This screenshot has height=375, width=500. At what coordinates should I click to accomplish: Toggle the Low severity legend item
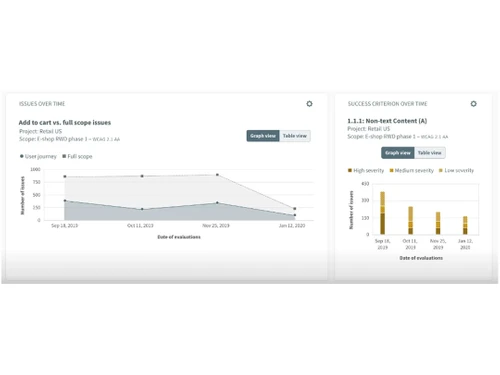coord(456,170)
